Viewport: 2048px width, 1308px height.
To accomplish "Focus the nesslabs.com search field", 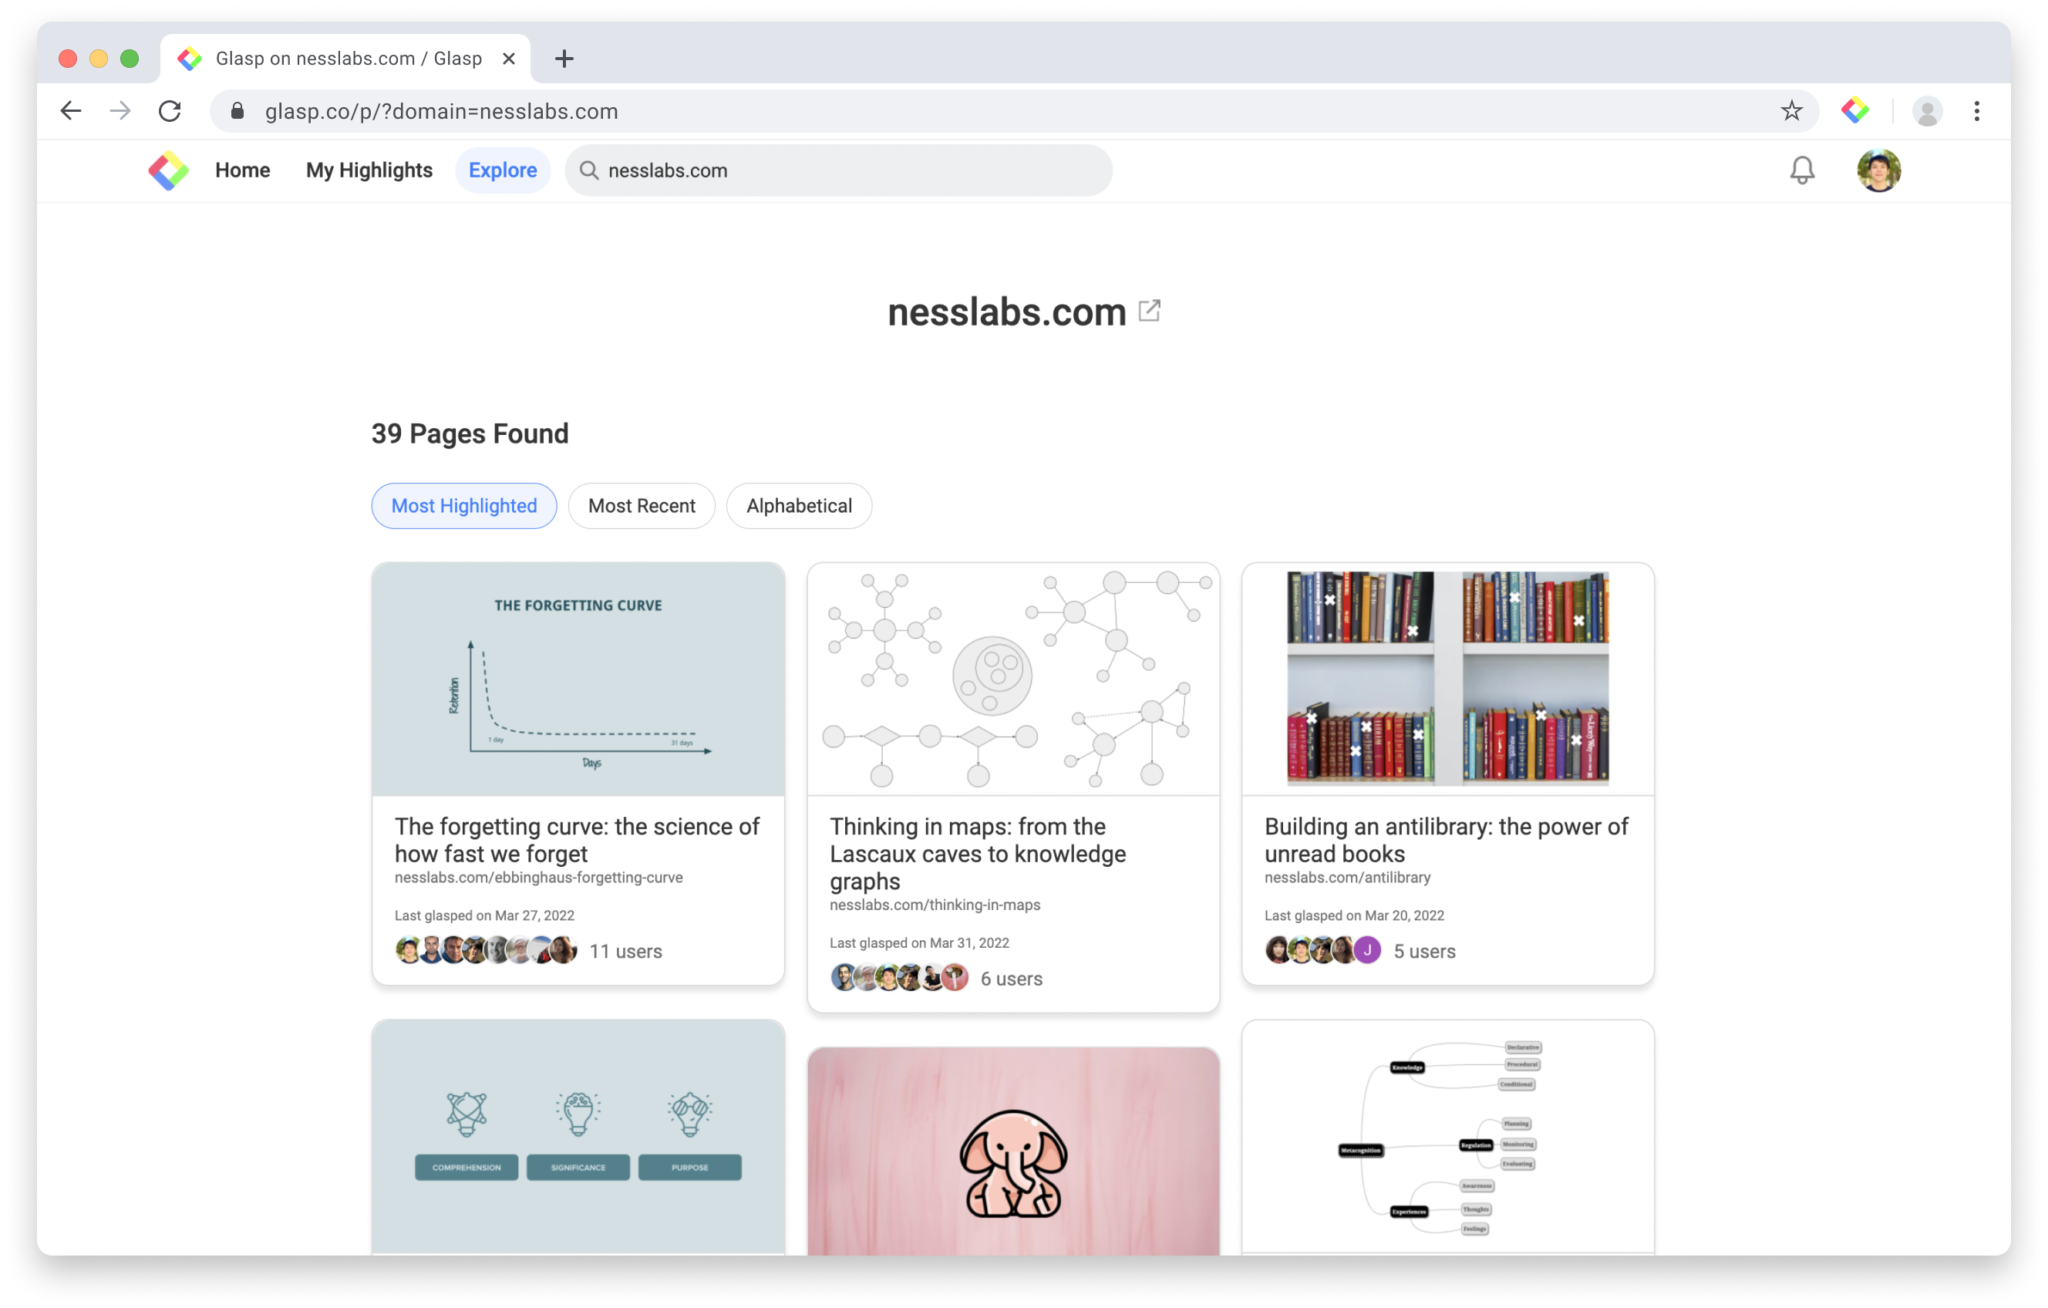I will tap(839, 171).
